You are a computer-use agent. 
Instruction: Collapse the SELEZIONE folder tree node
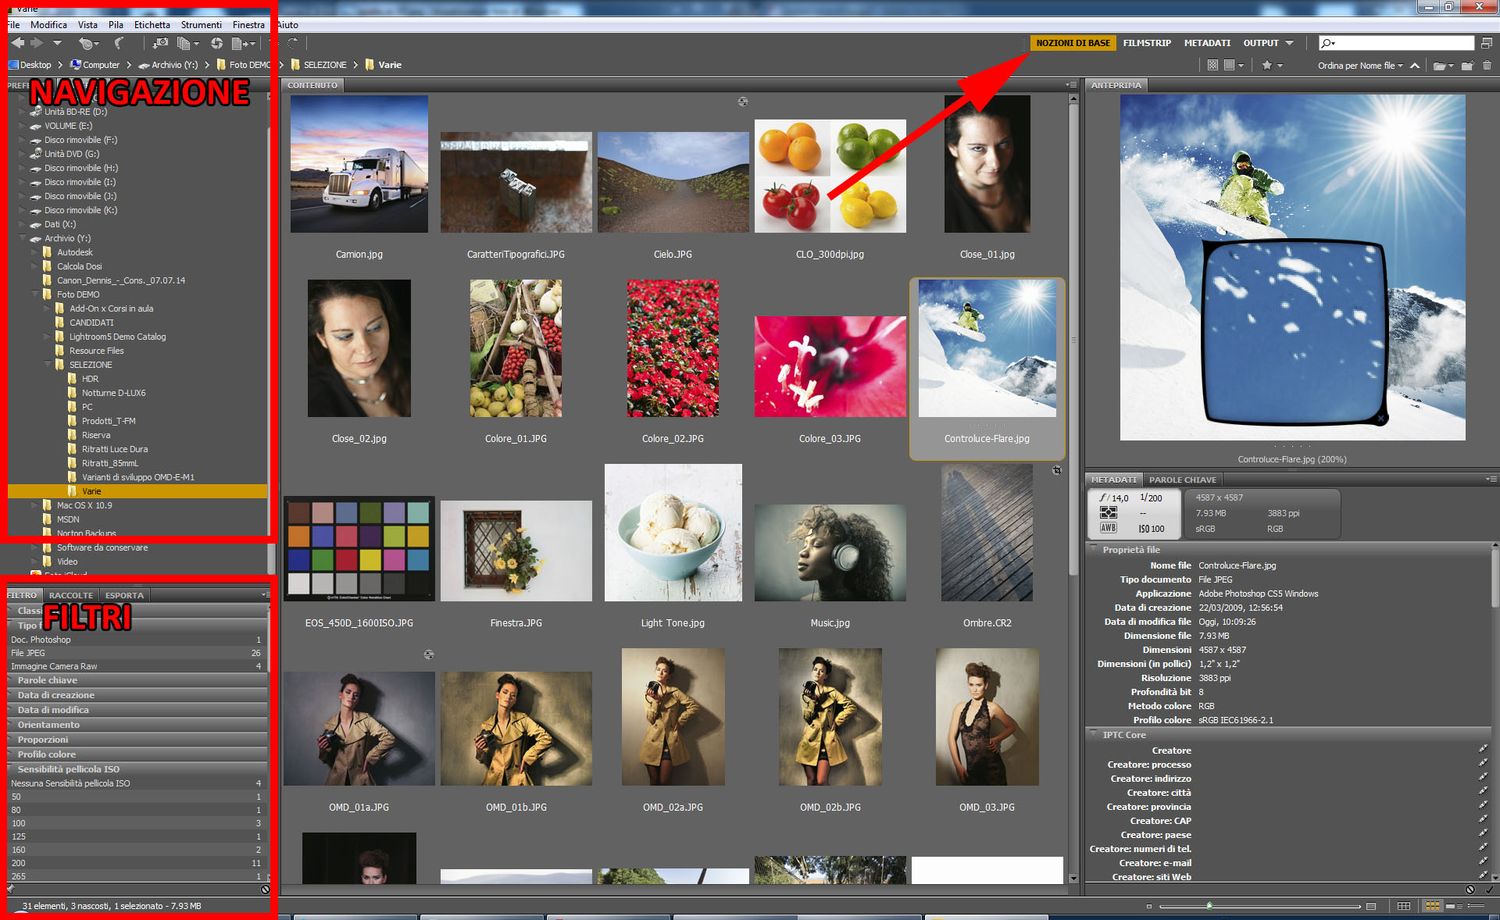point(47,365)
